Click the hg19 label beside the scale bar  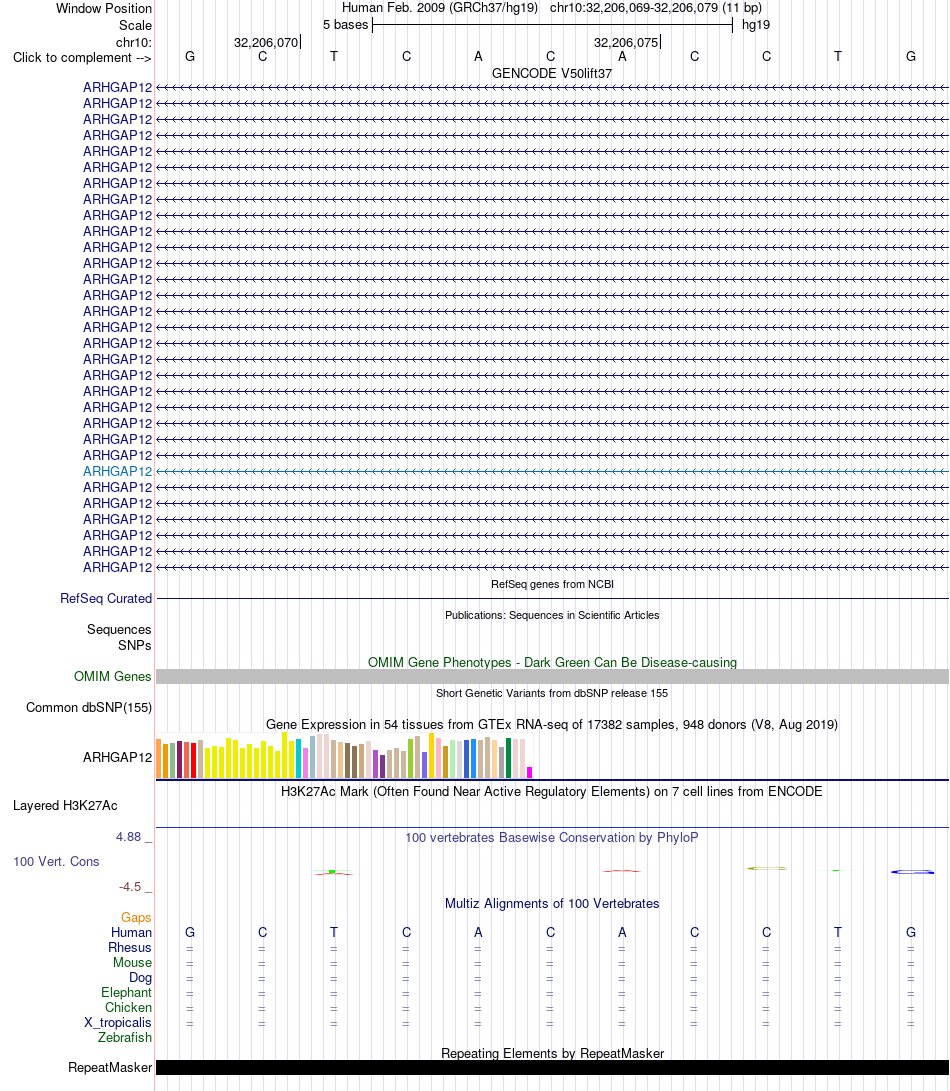[x=756, y=25]
